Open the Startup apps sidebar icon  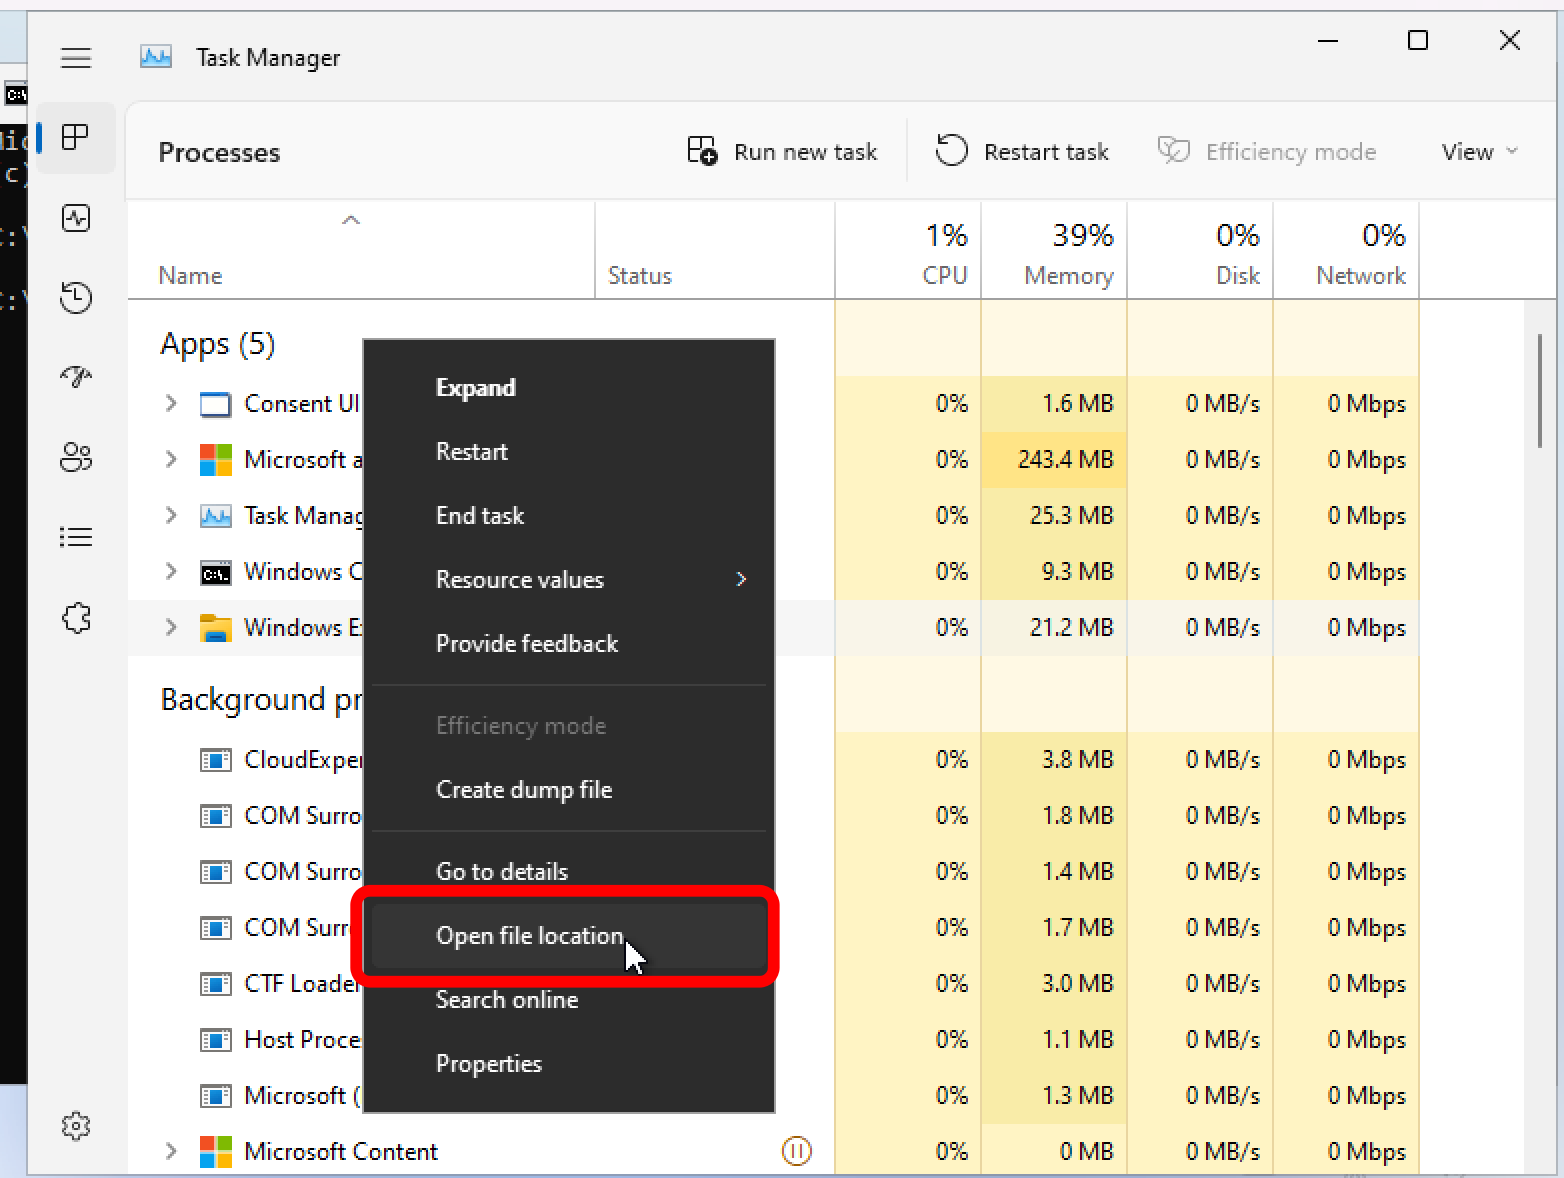[x=76, y=377]
